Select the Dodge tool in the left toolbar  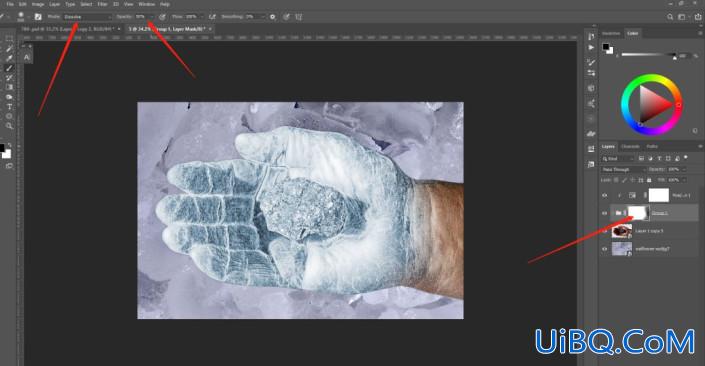[9, 97]
